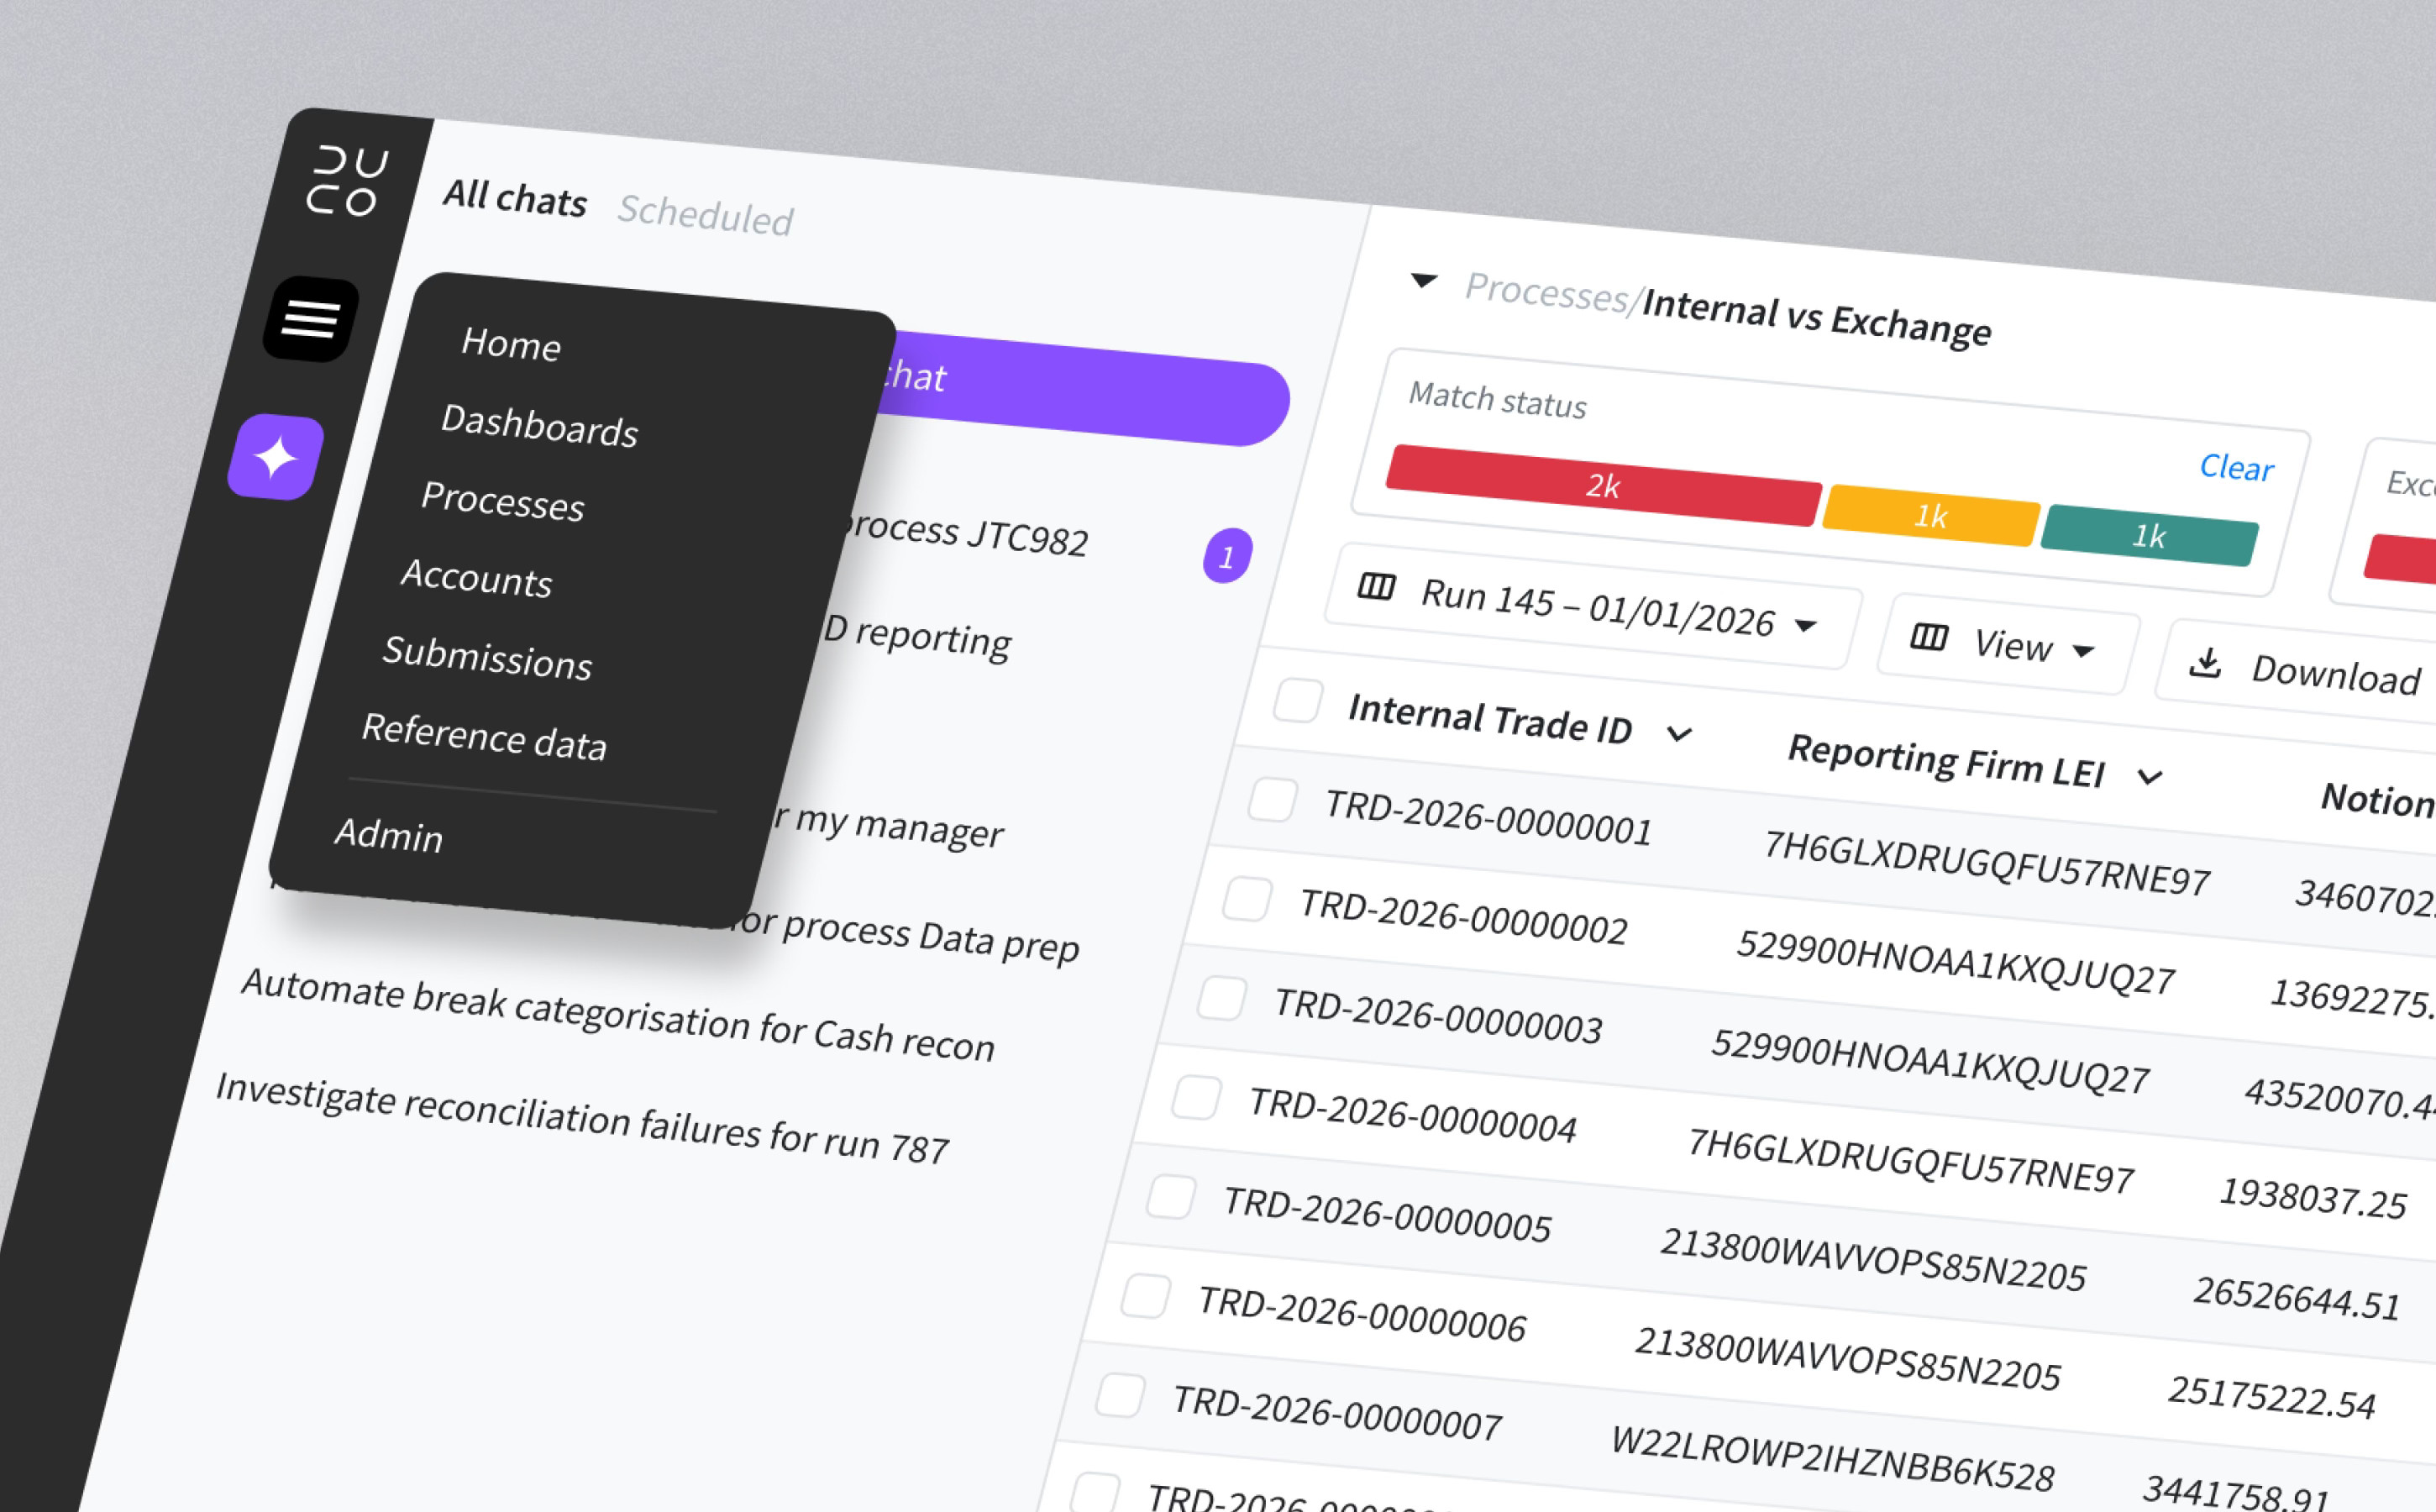This screenshot has height=1512, width=2436.
Task: Collapse the breadcrumb triangle before Processes
Action: click(x=1424, y=281)
